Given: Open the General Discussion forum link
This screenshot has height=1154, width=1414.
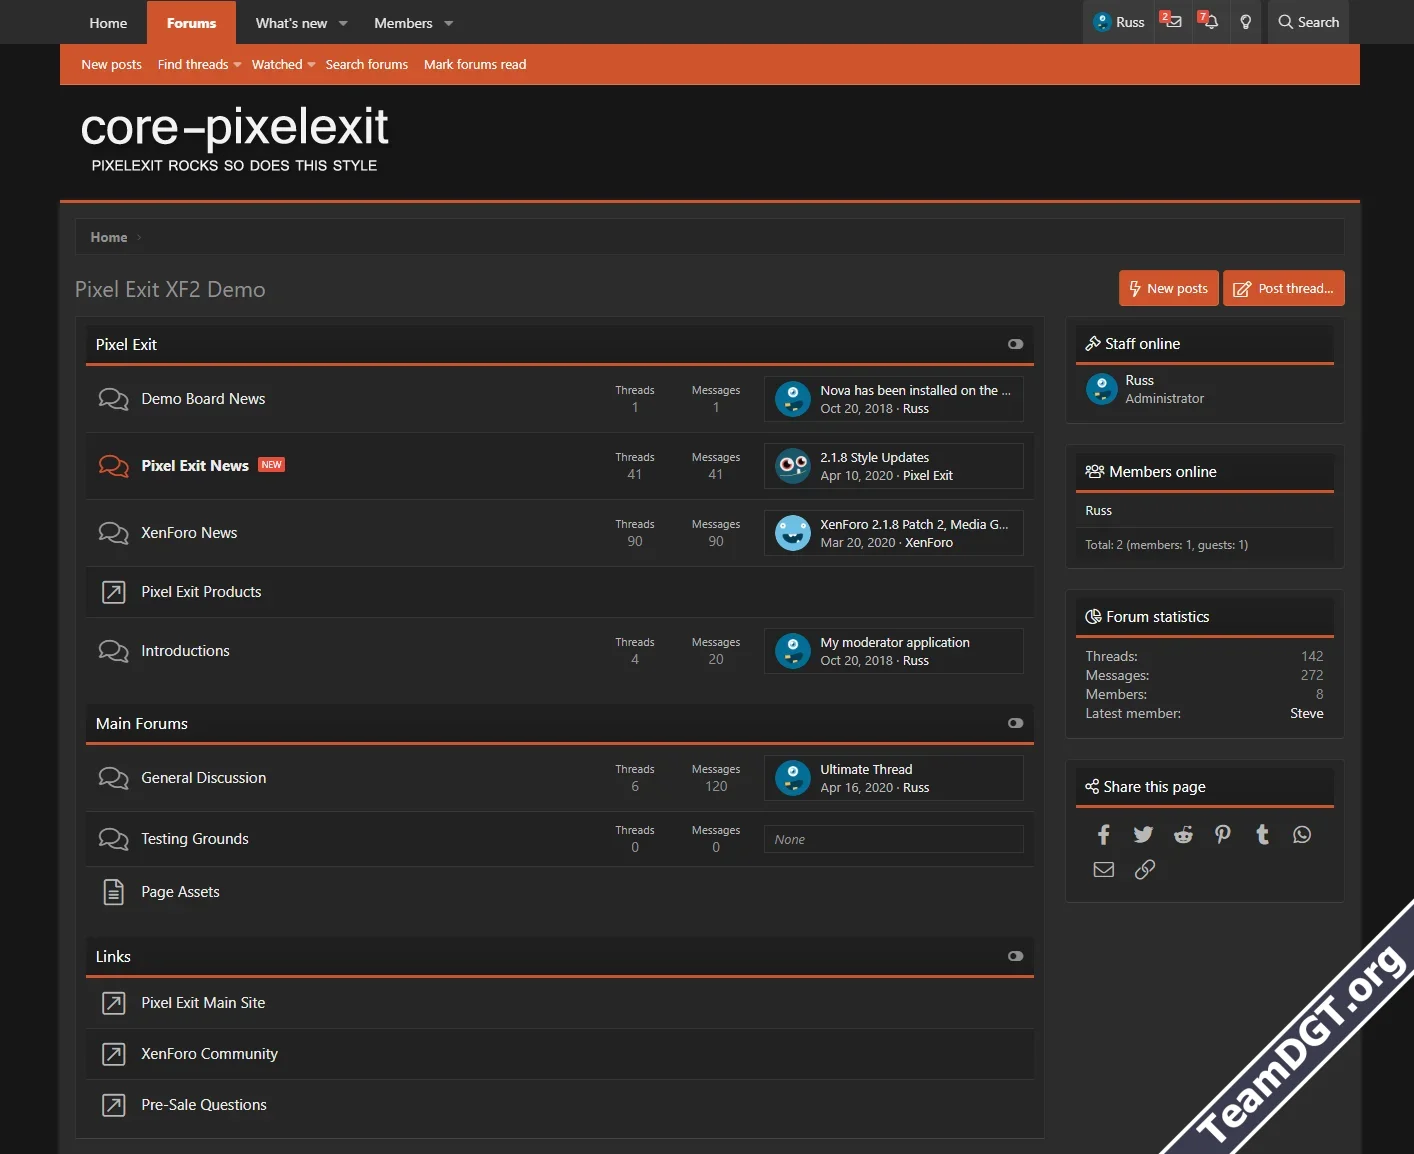Looking at the screenshot, I should click(203, 778).
